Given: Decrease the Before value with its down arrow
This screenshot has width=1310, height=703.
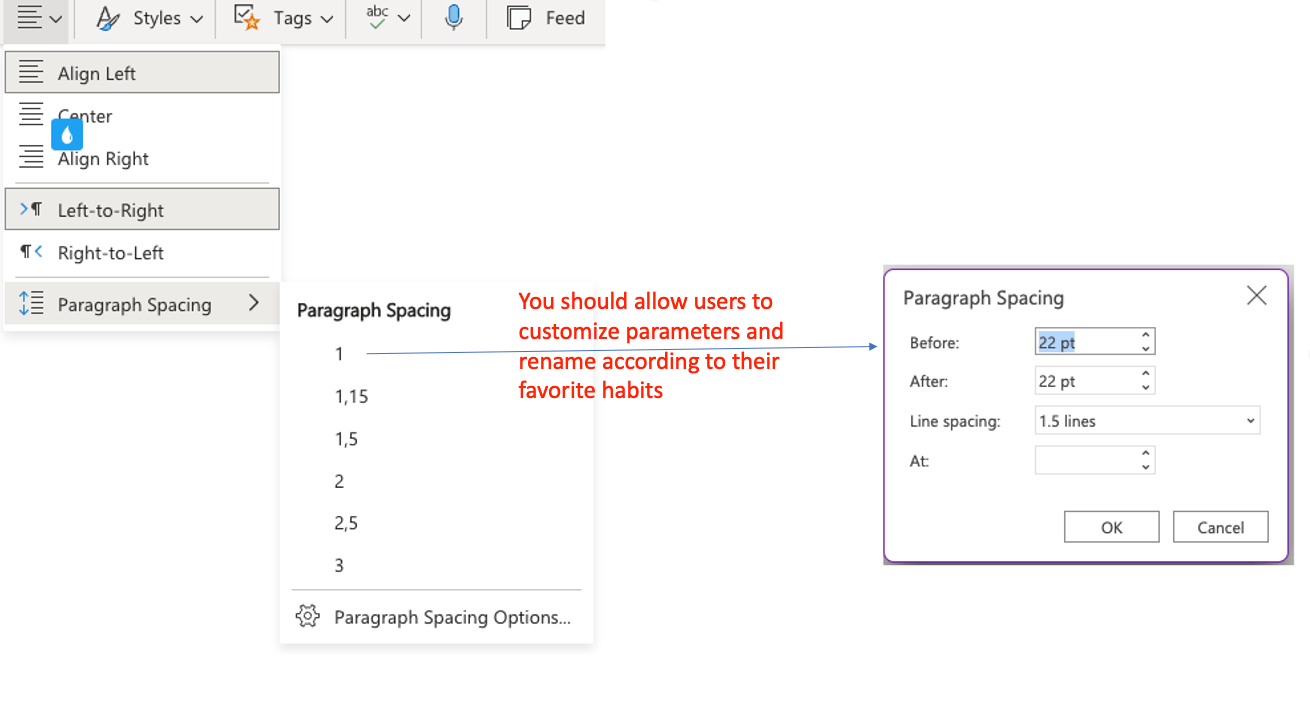Looking at the screenshot, I should coord(1146,349).
